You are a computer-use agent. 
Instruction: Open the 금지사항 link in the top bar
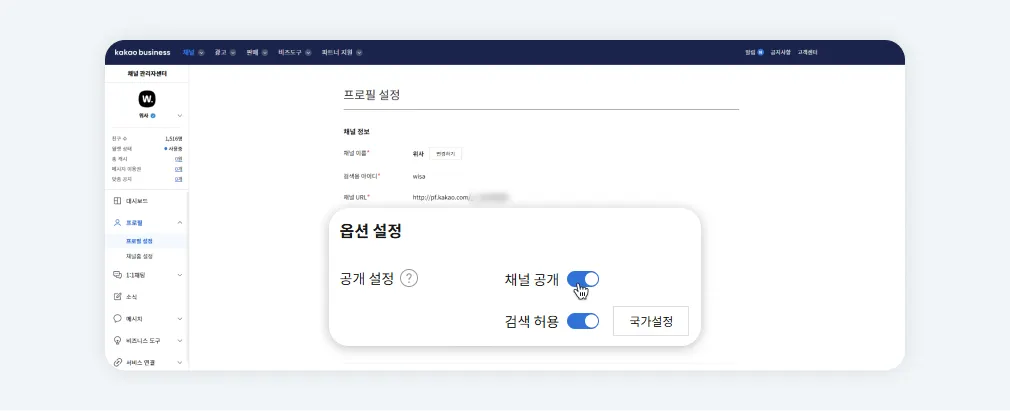tap(780, 52)
